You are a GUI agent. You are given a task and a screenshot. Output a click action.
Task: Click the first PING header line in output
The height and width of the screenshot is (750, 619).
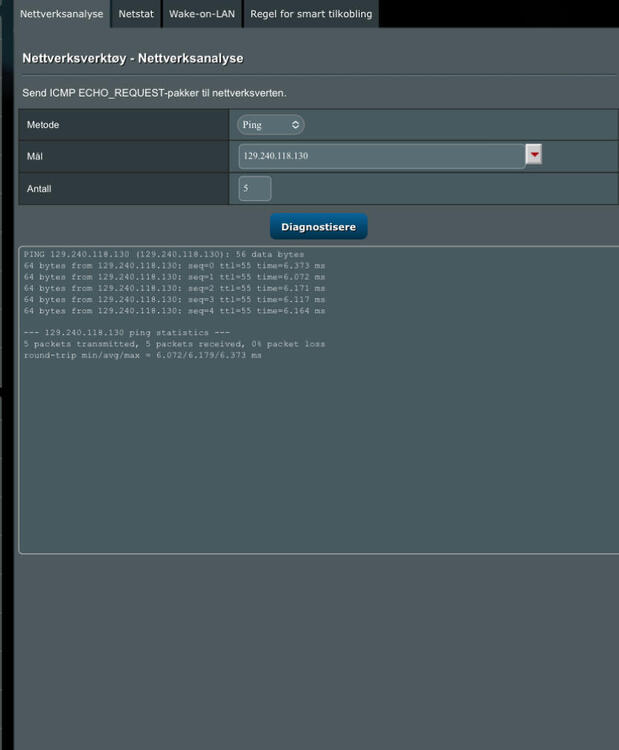coord(164,255)
